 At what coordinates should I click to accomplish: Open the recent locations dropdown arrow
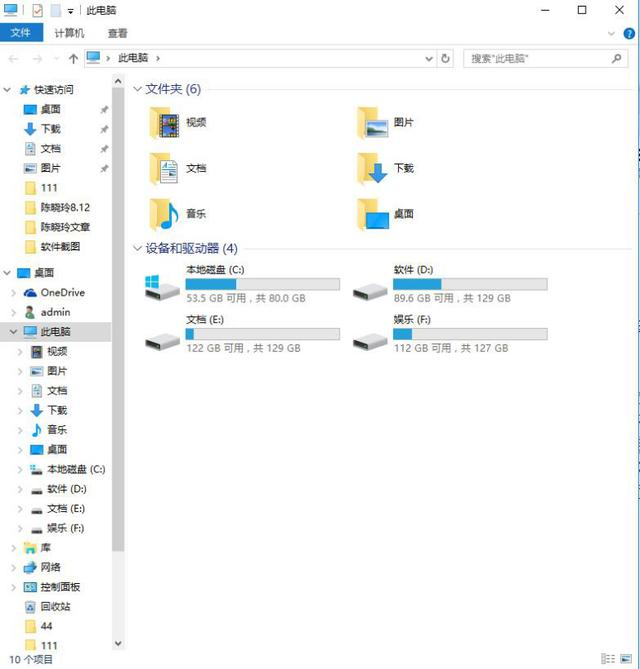pyautogui.click(x=56, y=59)
